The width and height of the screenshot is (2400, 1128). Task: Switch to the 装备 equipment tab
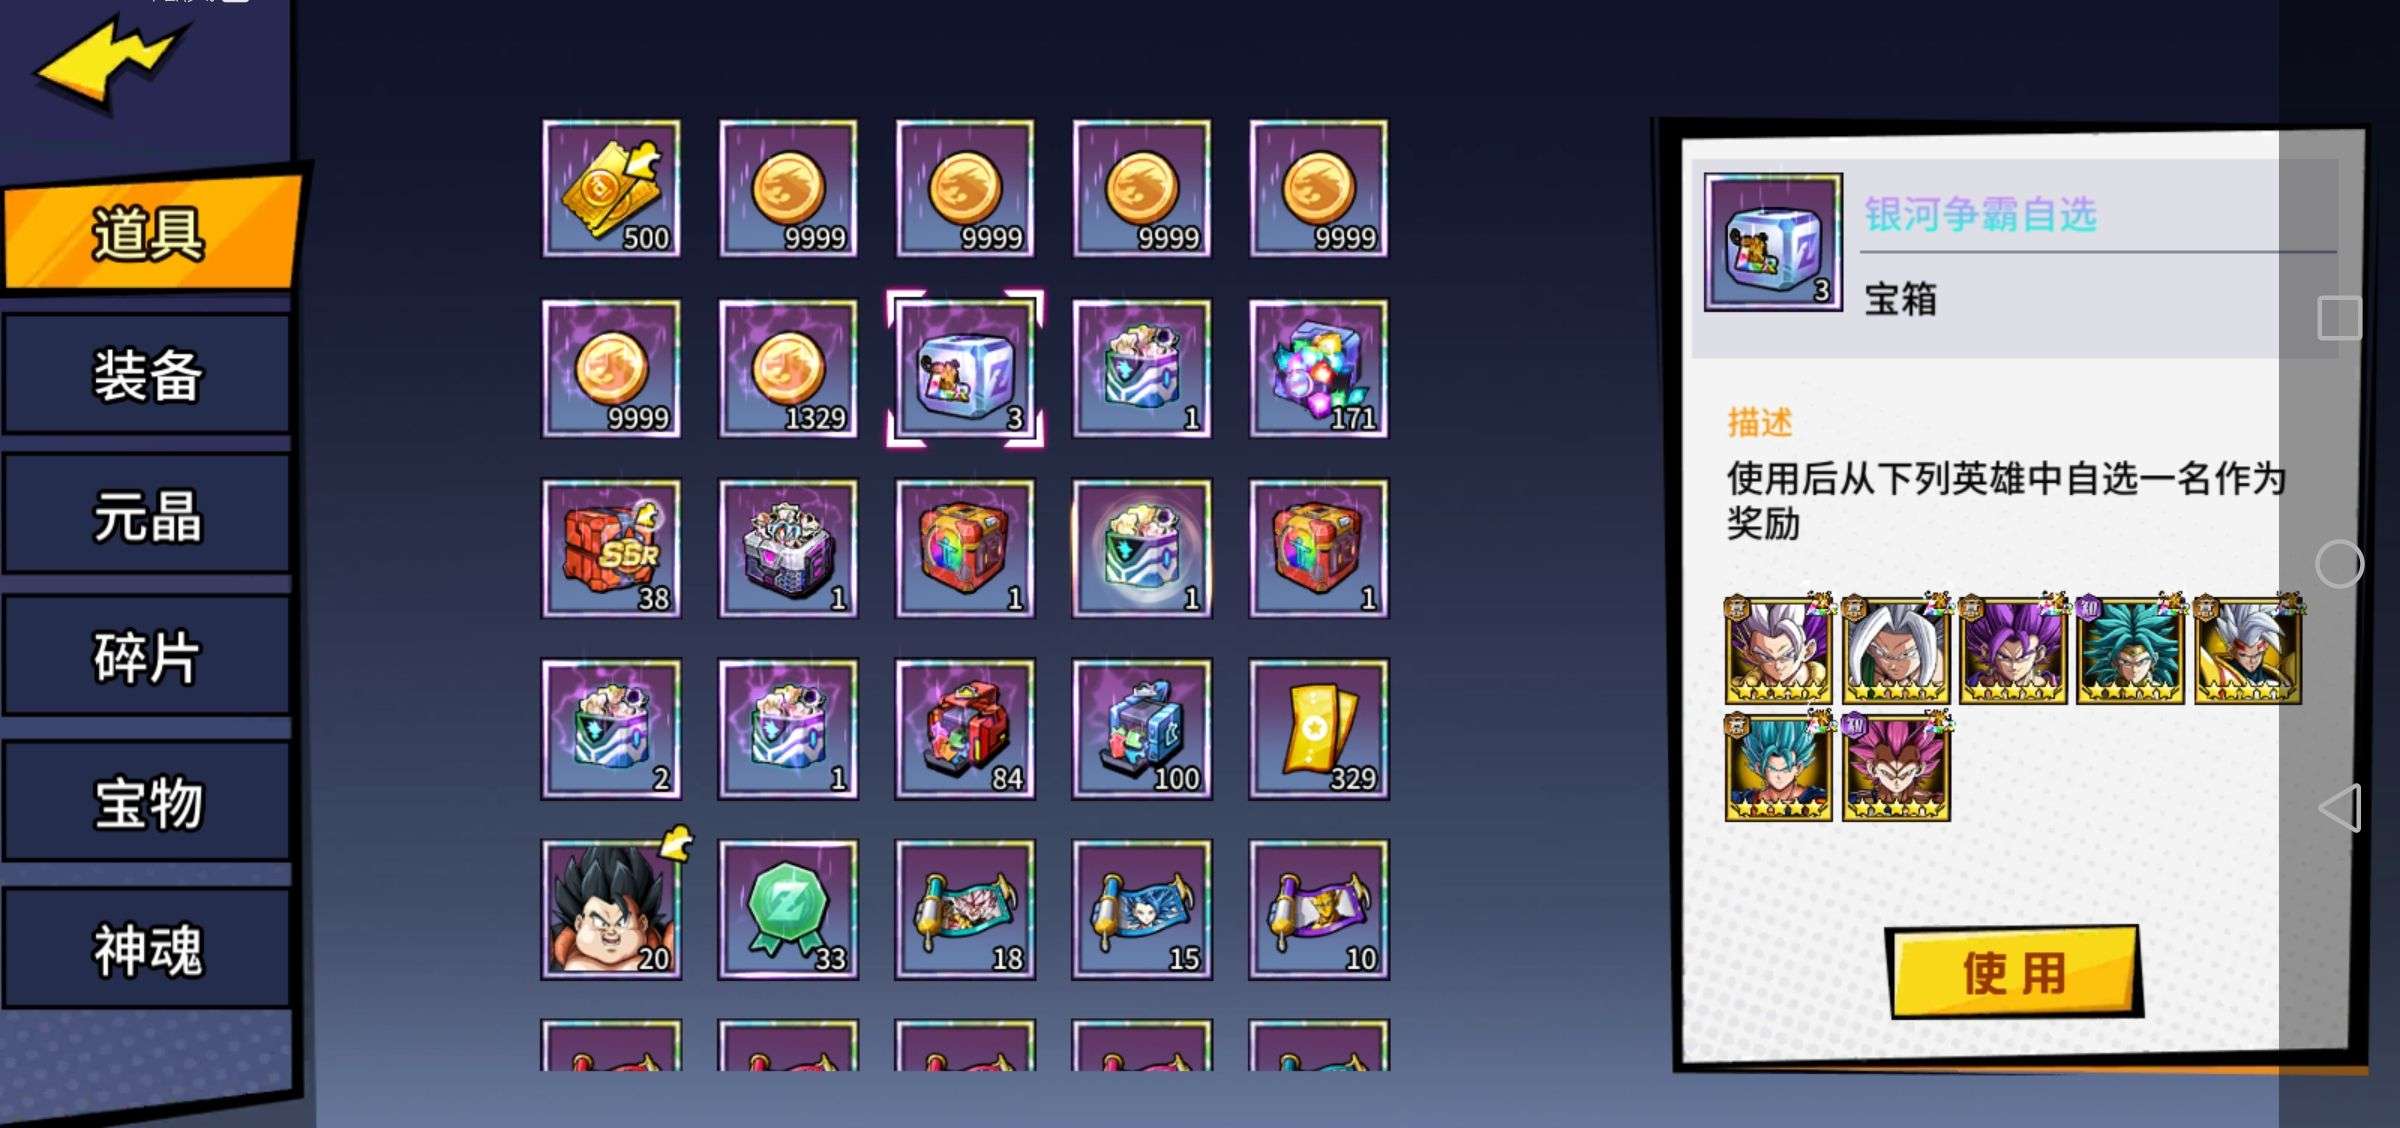[x=147, y=375]
